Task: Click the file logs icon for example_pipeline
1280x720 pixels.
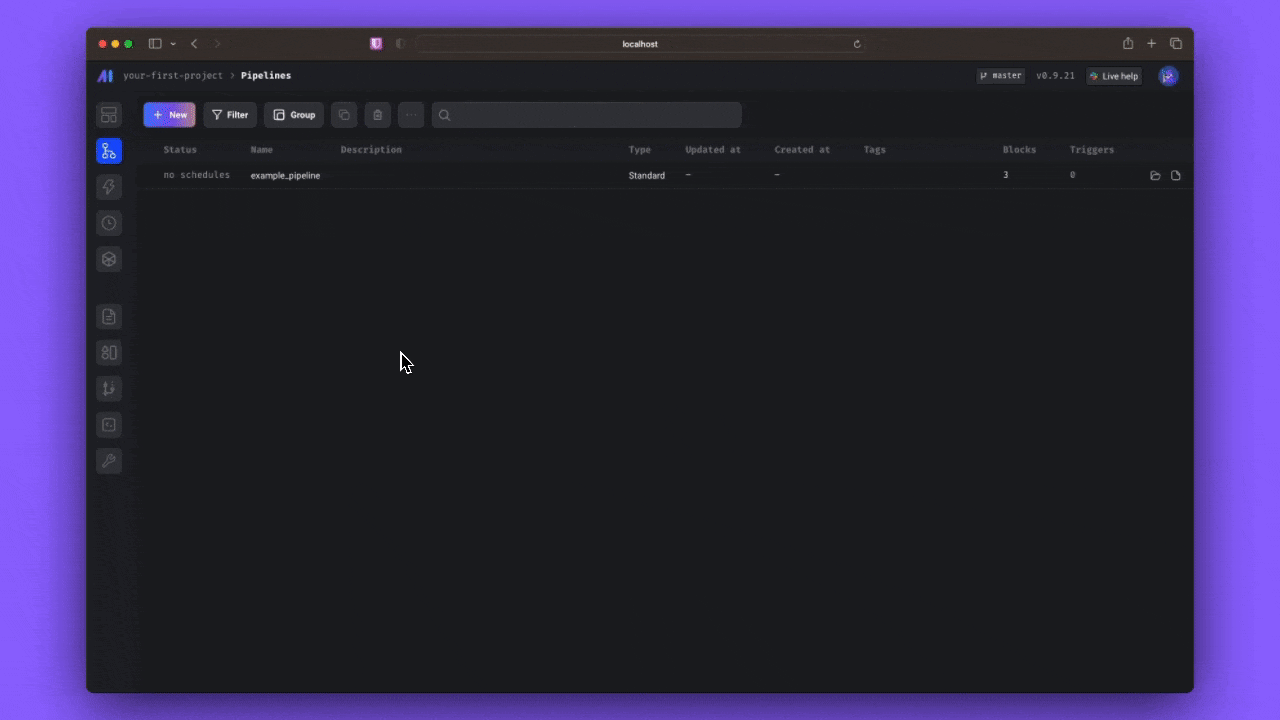Action: tap(1176, 176)
